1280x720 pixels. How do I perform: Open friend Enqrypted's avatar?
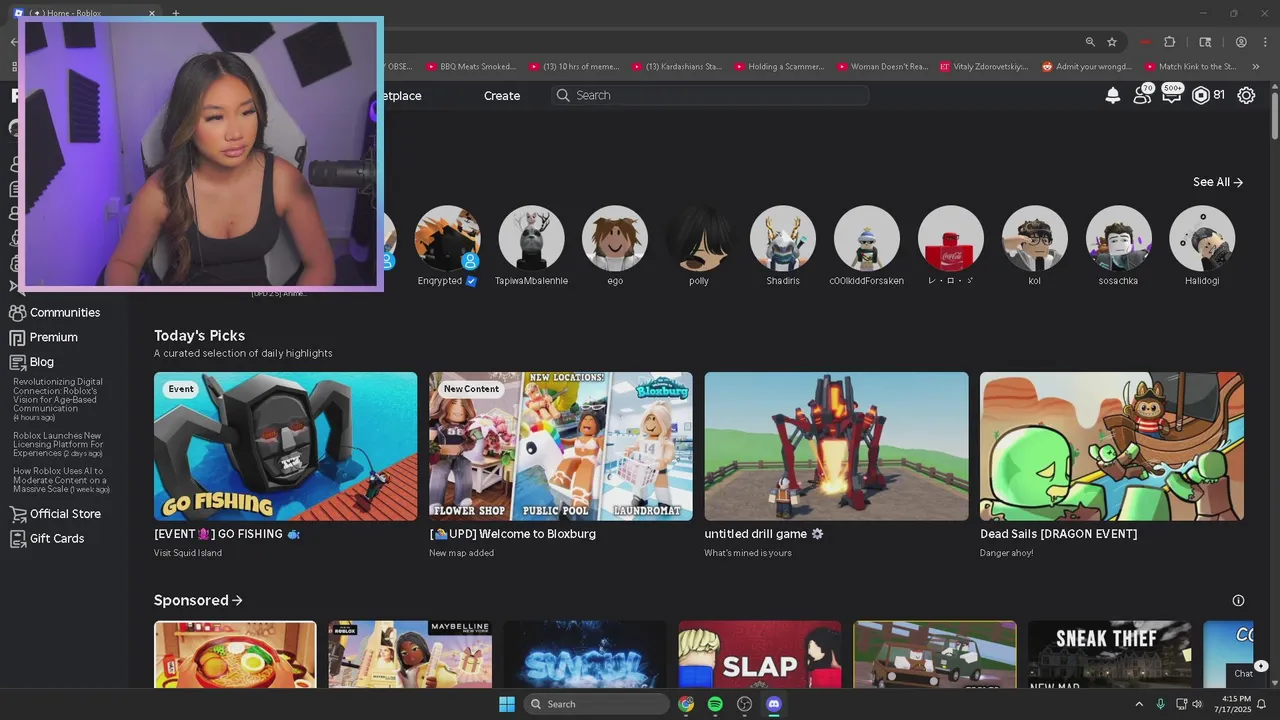tap(447, 238)
